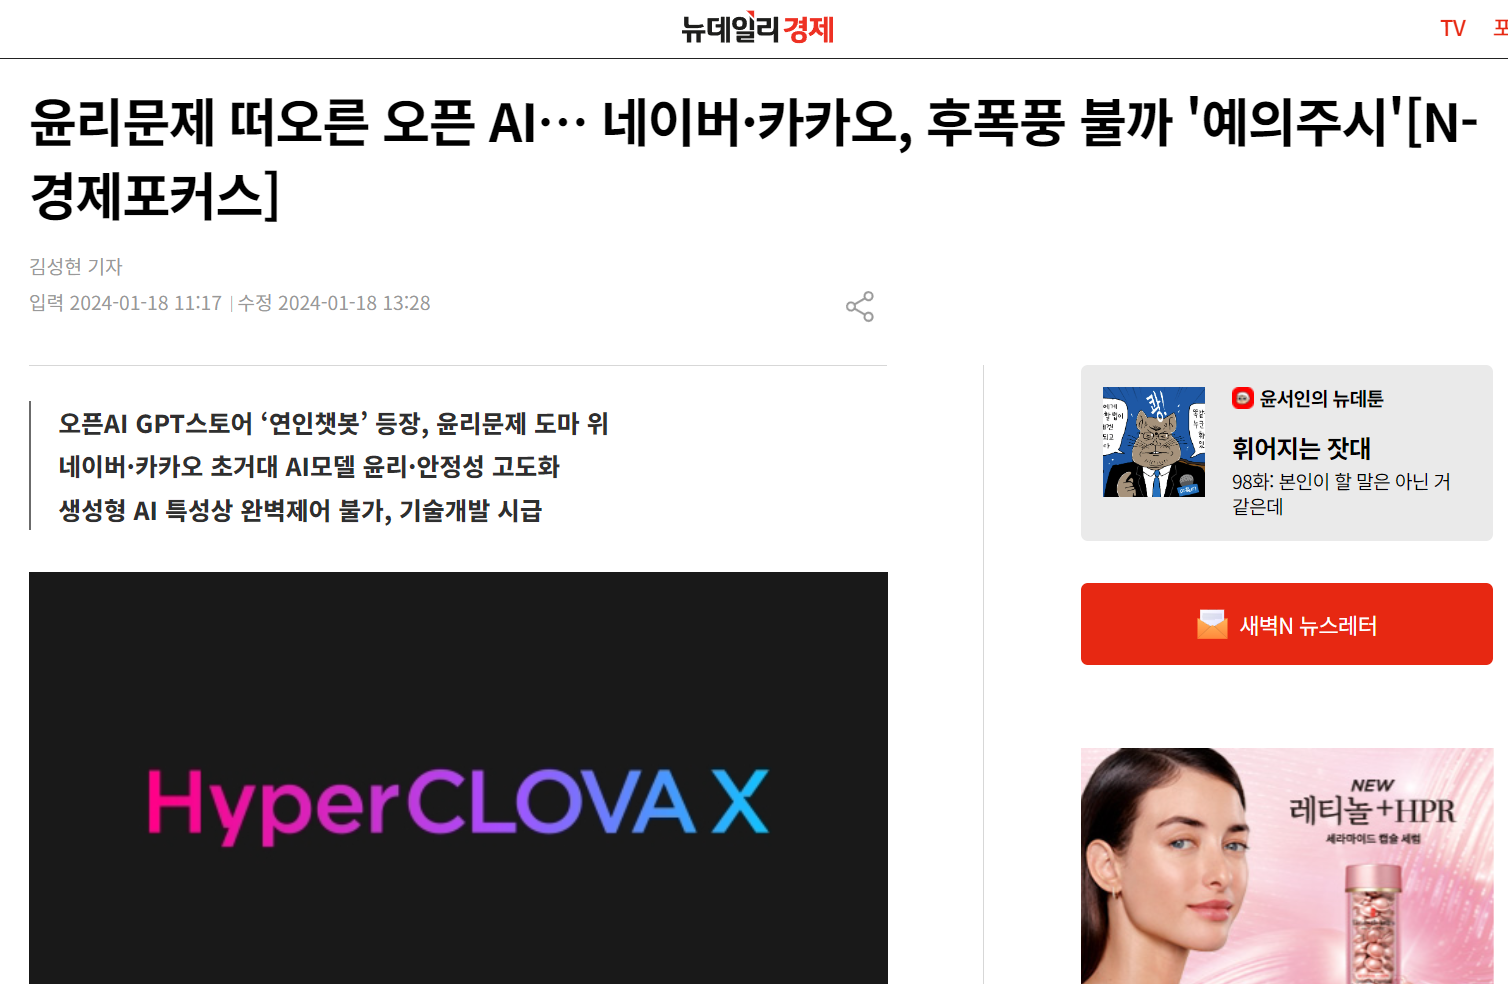This screenshot has height=984, width=1508.
Task: Click the subheading about GPT스토어 연인챗봇
Action: point(333,423)
